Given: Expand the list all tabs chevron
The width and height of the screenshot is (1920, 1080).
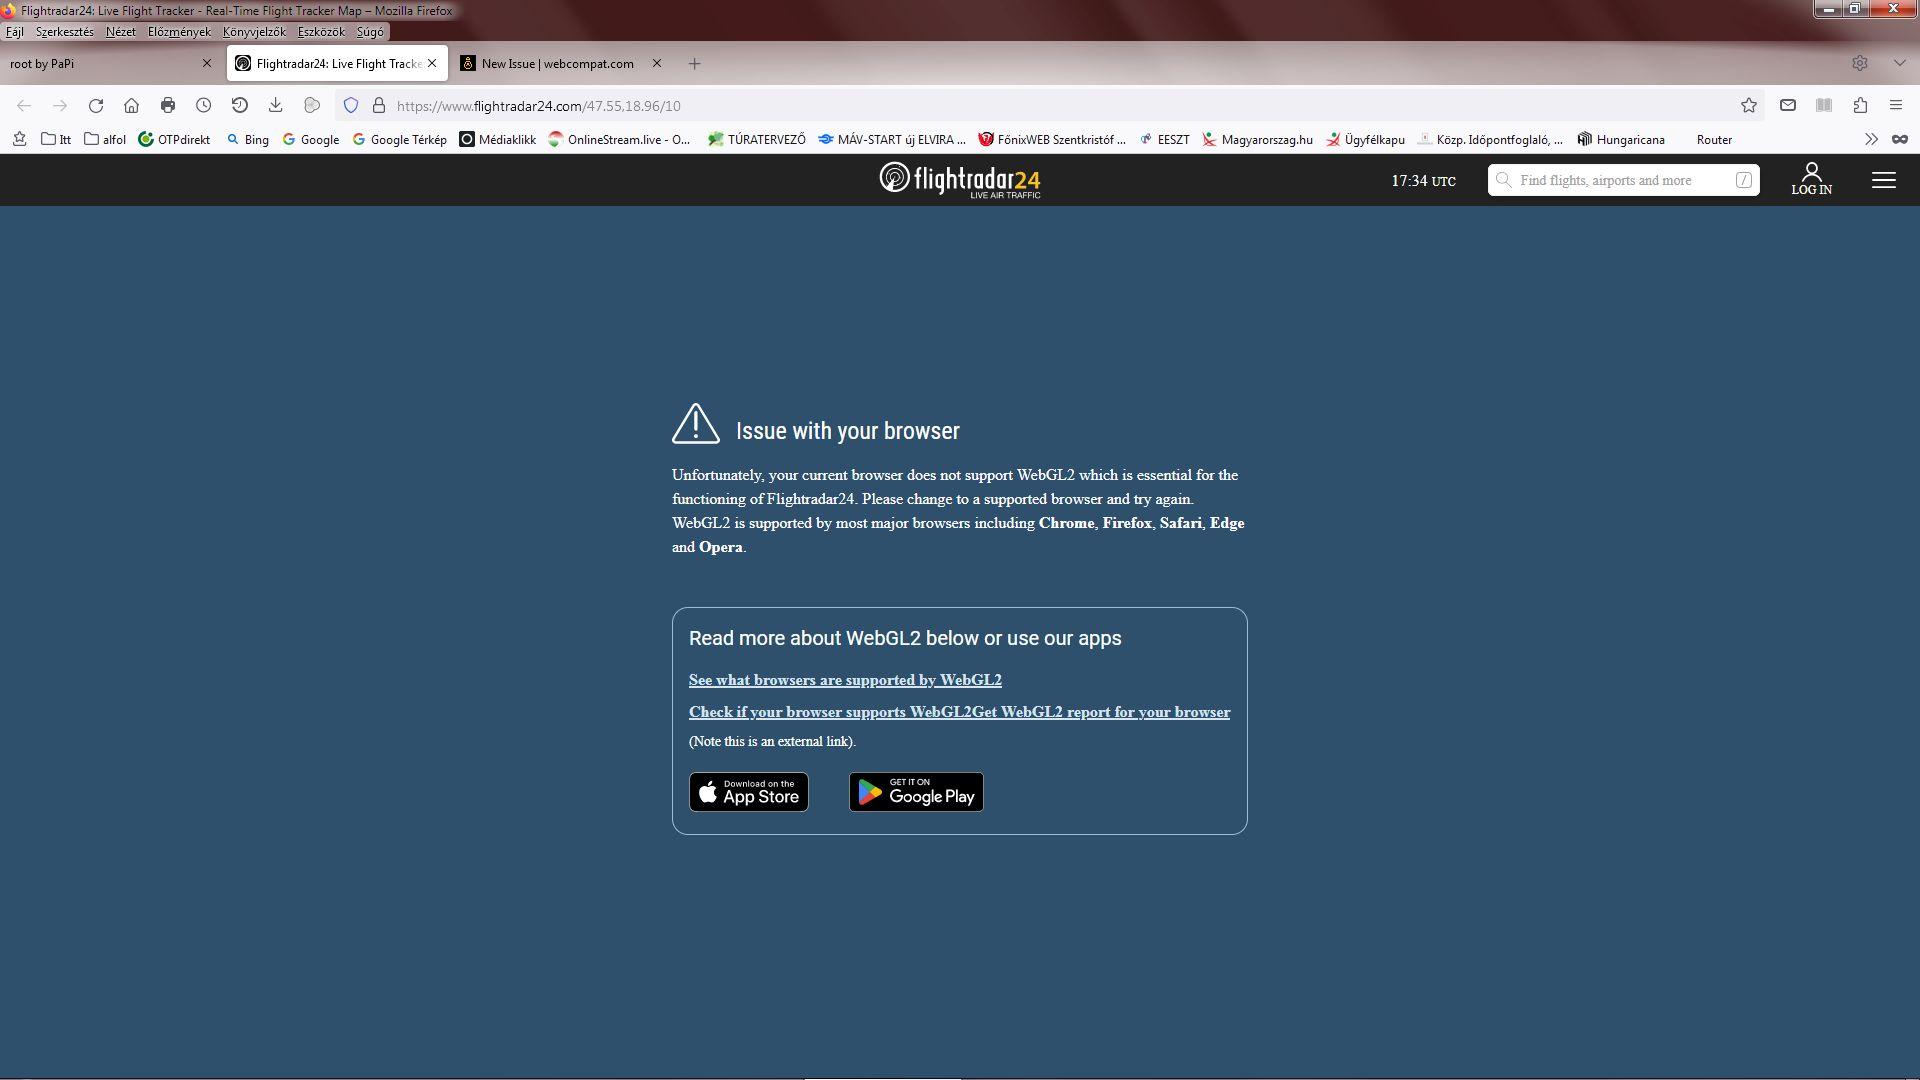Looking at the screenshot, I should pyautogui.click(x=1899, y=63).
